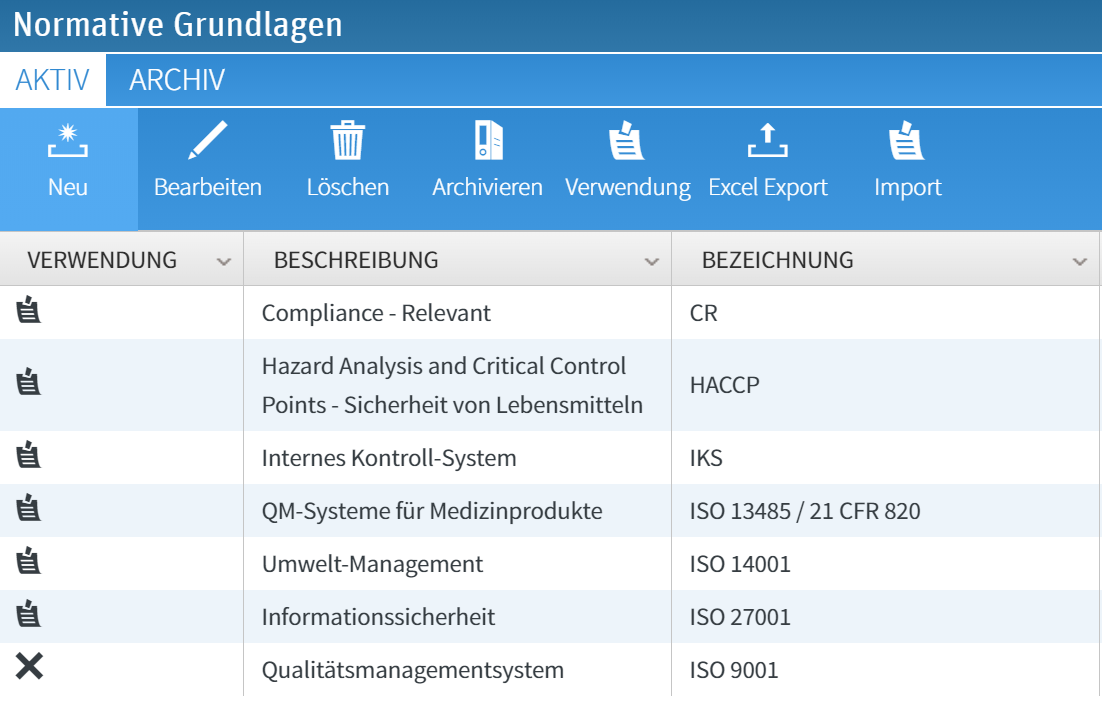
Task: Select the AKTIV tab
Action: pos(52,80)
